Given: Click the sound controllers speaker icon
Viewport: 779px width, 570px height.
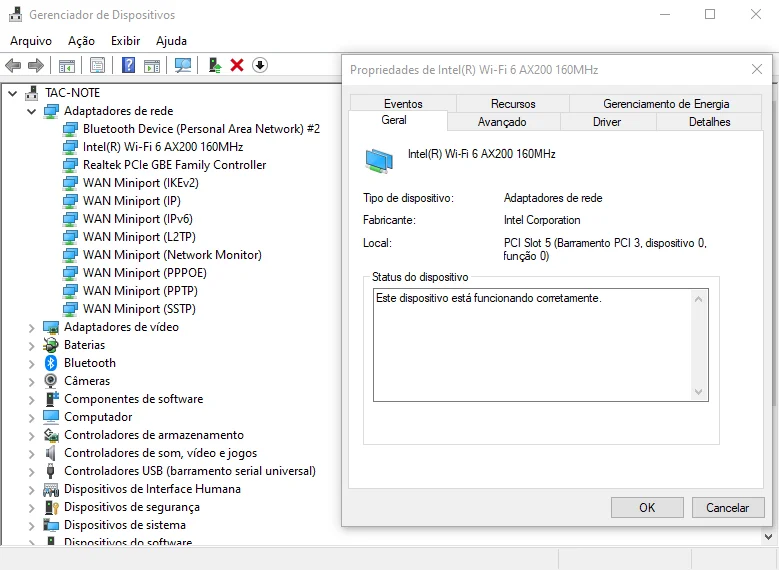Looking at the screenshot, I should coord(50,453).
